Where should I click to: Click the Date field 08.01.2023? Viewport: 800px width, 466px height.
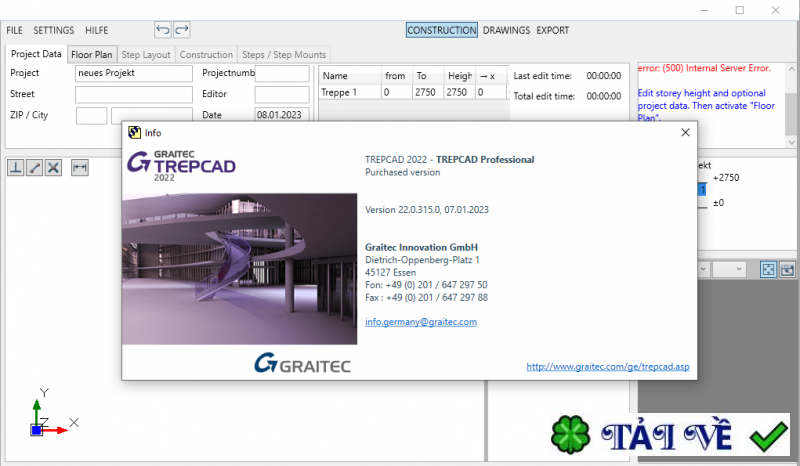coord(282,115)
